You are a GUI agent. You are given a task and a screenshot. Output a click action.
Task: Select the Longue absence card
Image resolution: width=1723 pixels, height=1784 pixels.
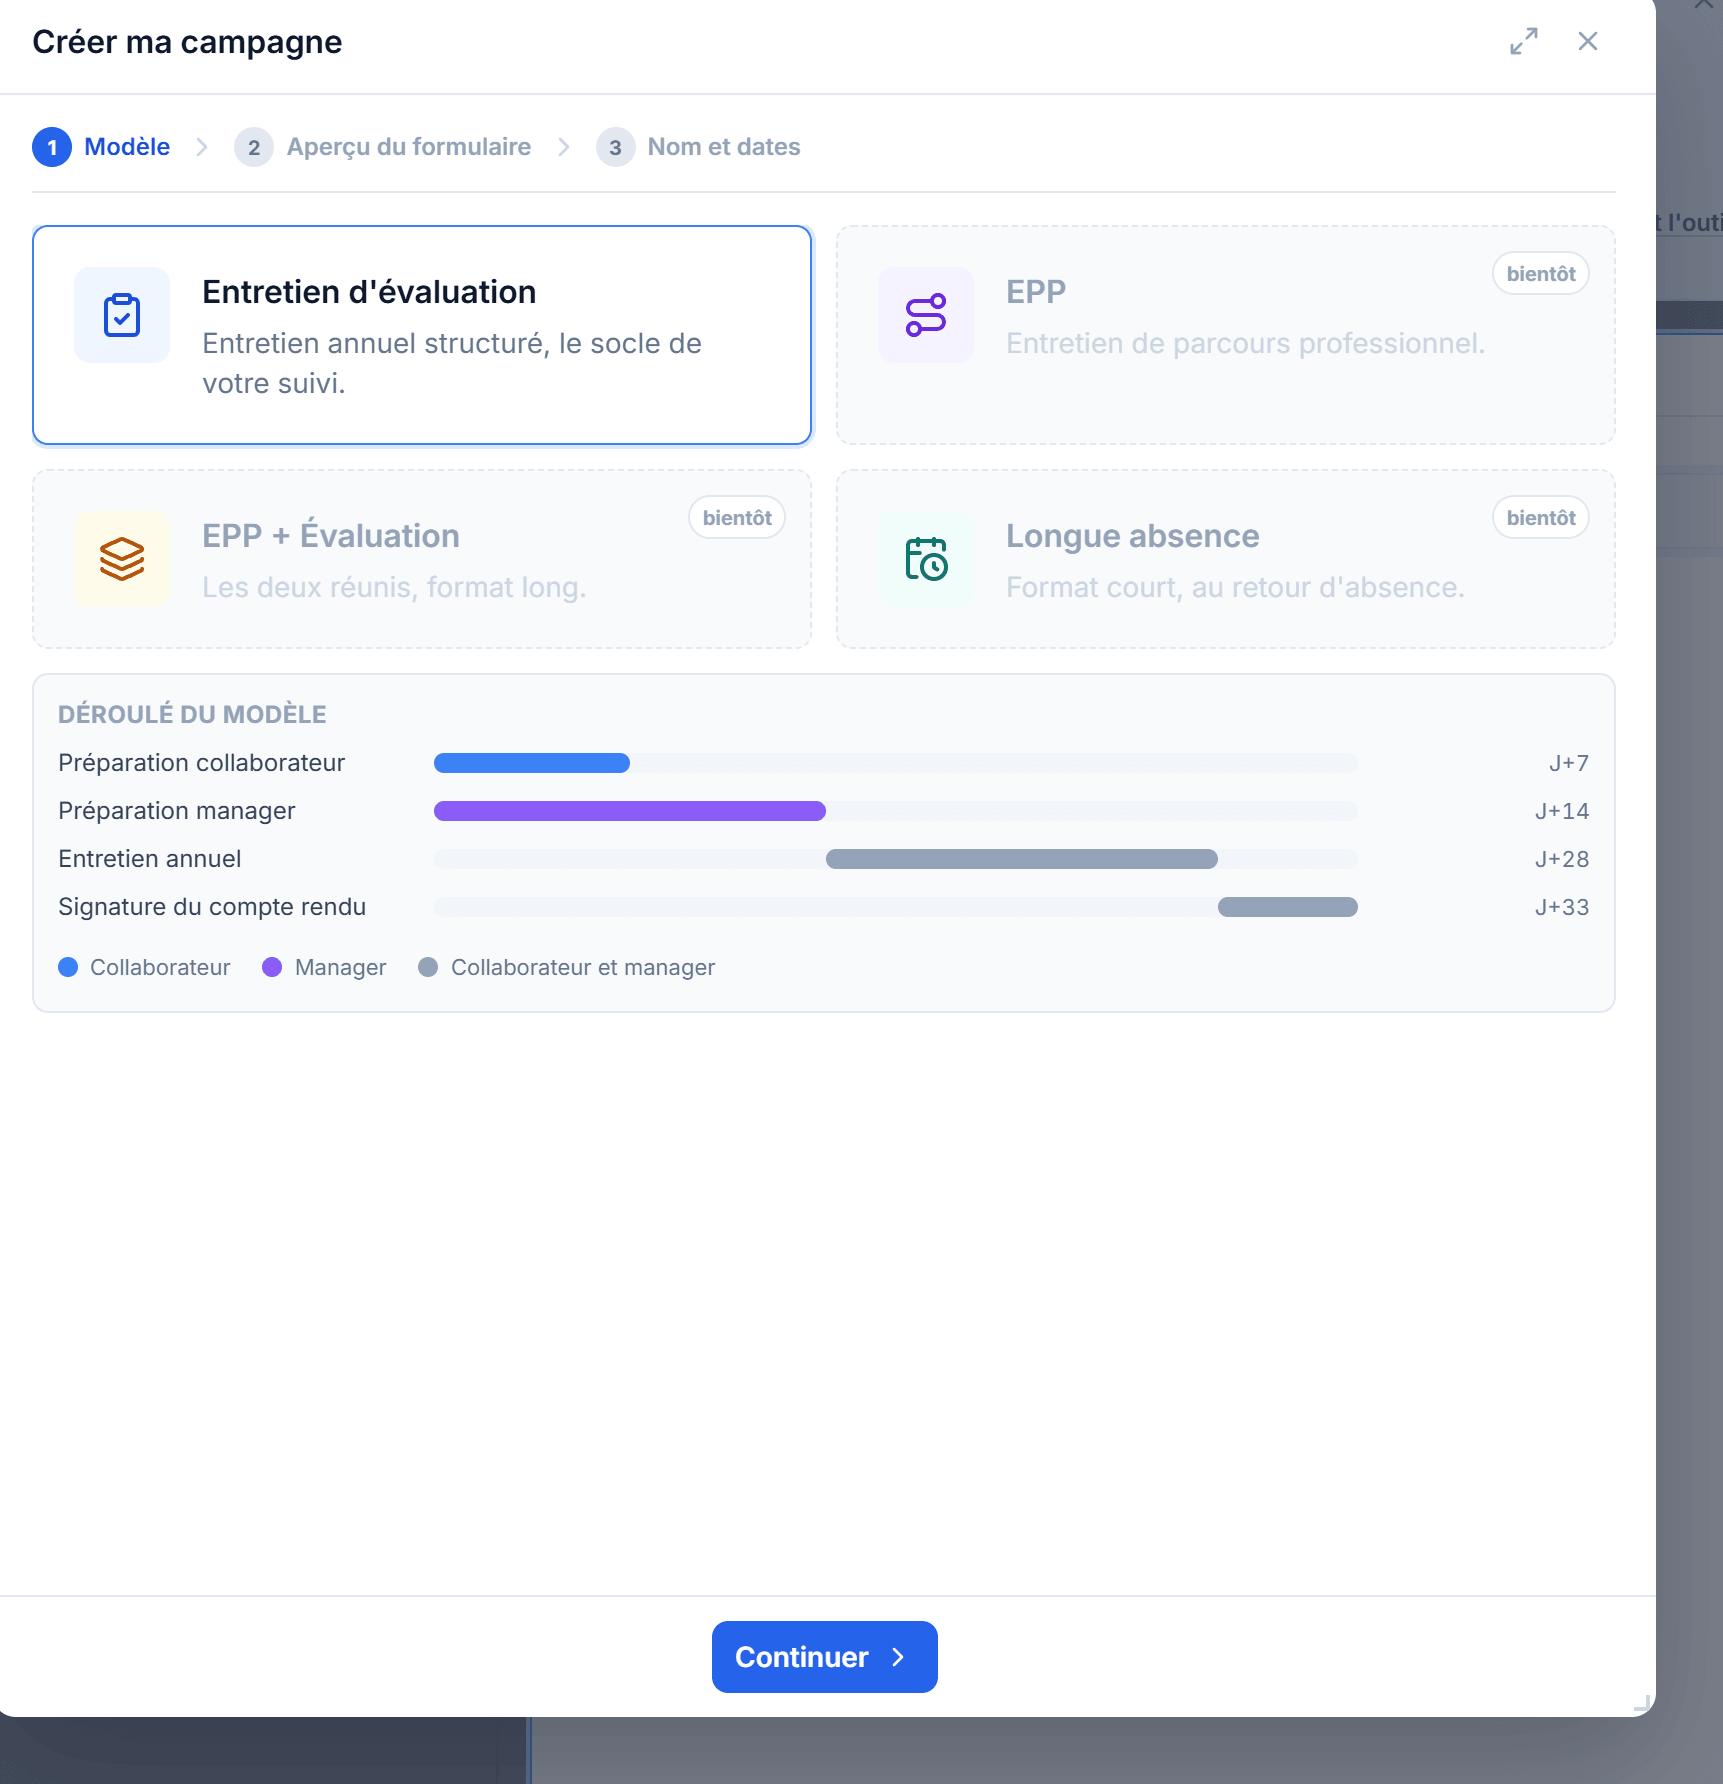point(1226,559)
